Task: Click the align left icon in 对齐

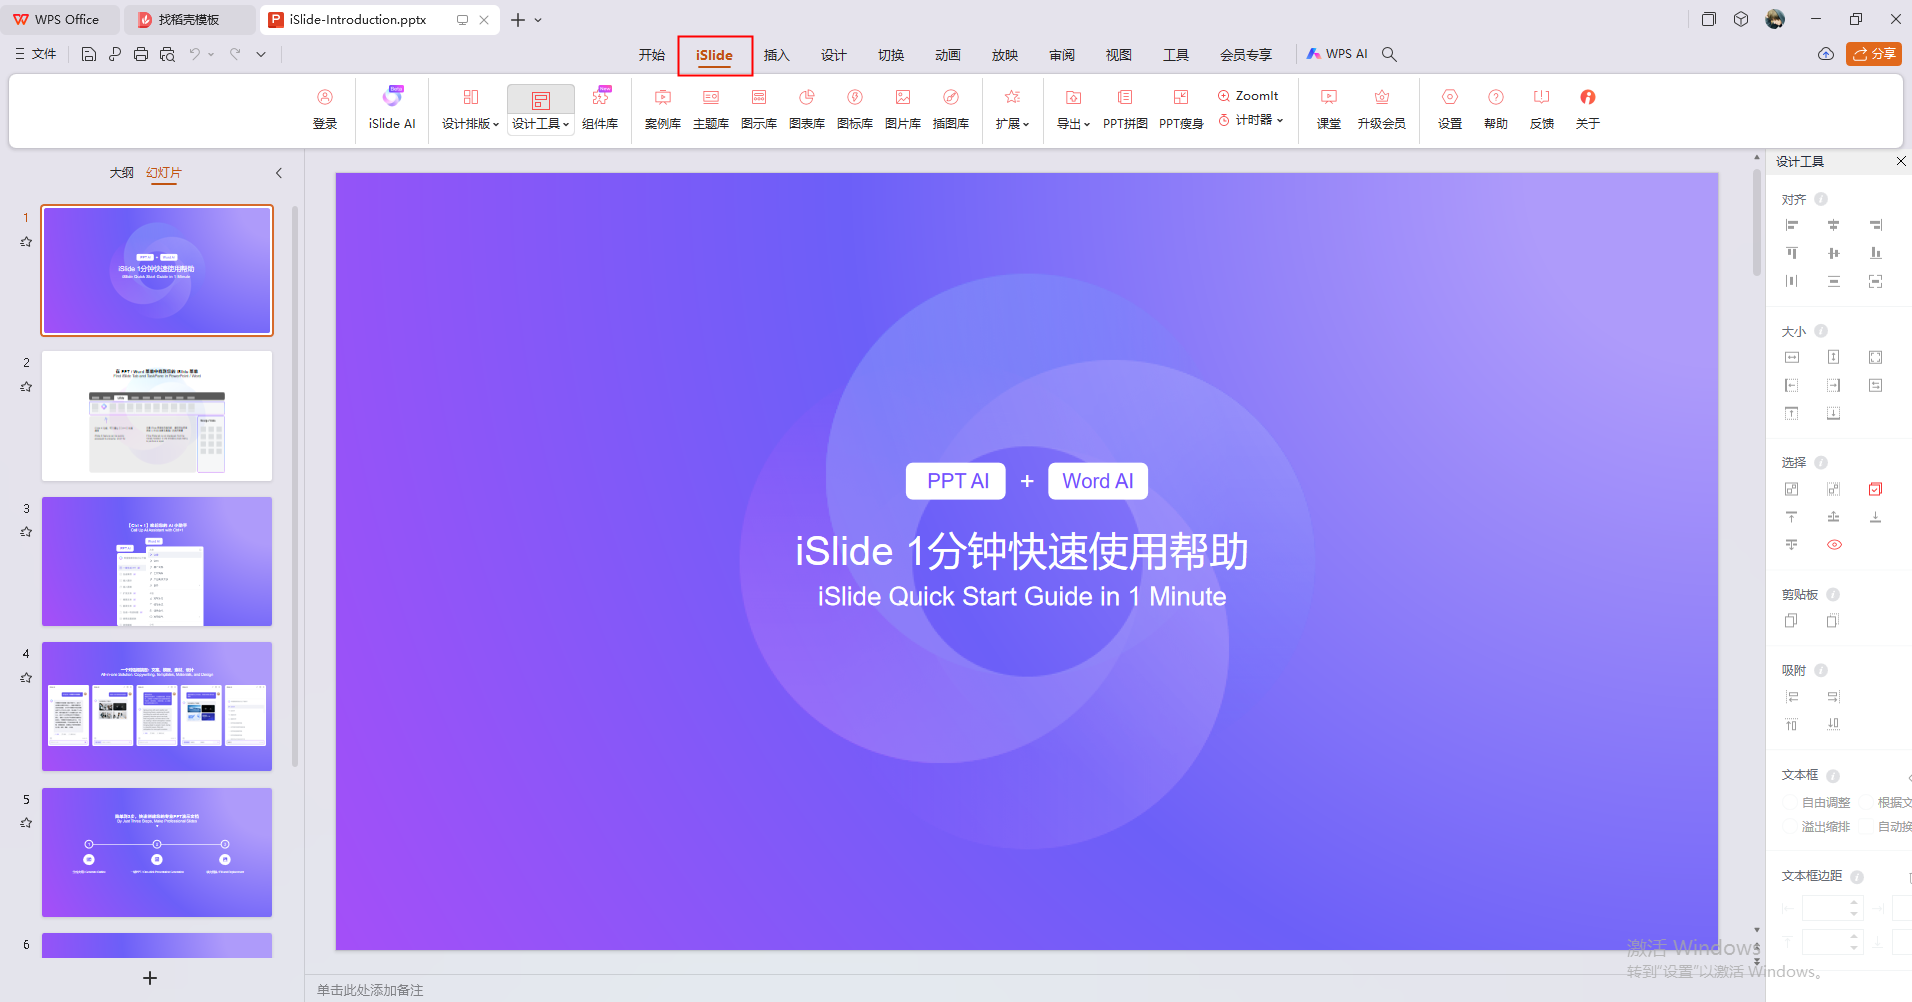Action: click(x=1792, y=225)
